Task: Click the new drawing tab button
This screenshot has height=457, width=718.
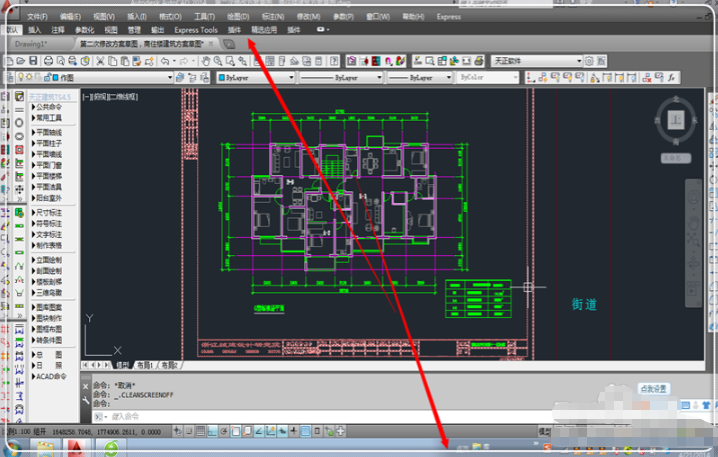Action: [x=230, y=45]
